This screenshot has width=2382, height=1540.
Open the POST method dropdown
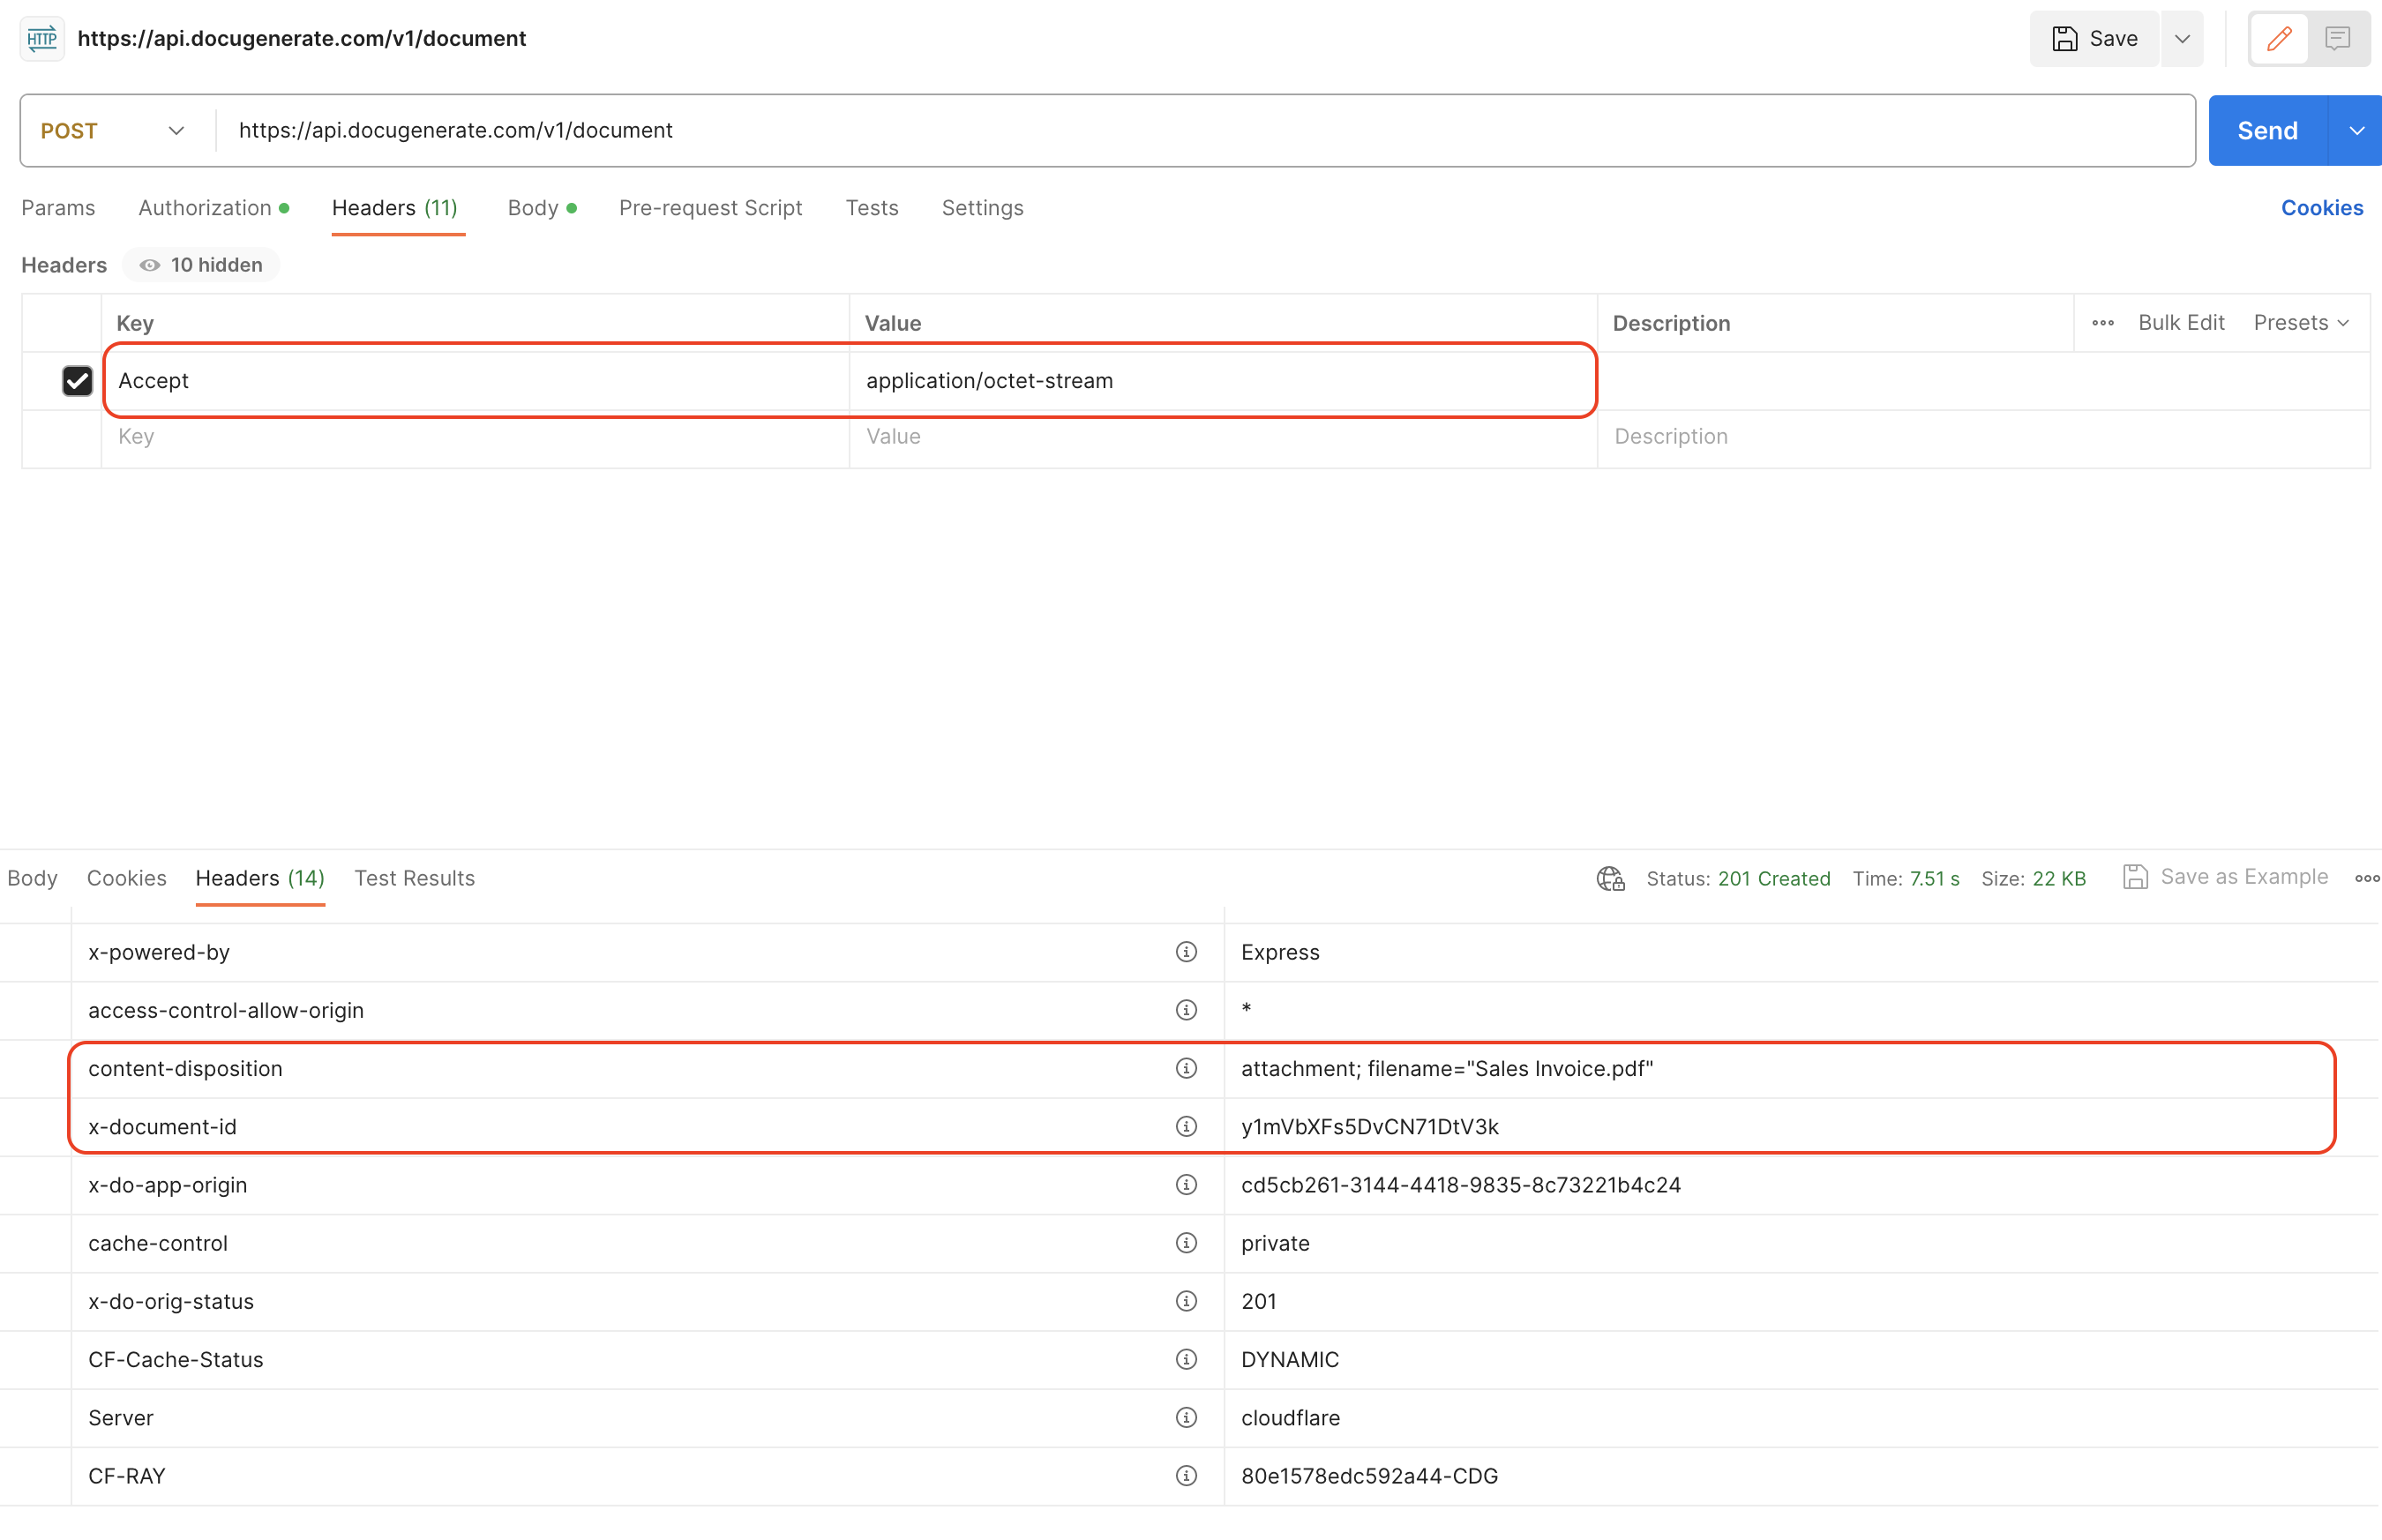pyautogui.click(x=112, y=130)
